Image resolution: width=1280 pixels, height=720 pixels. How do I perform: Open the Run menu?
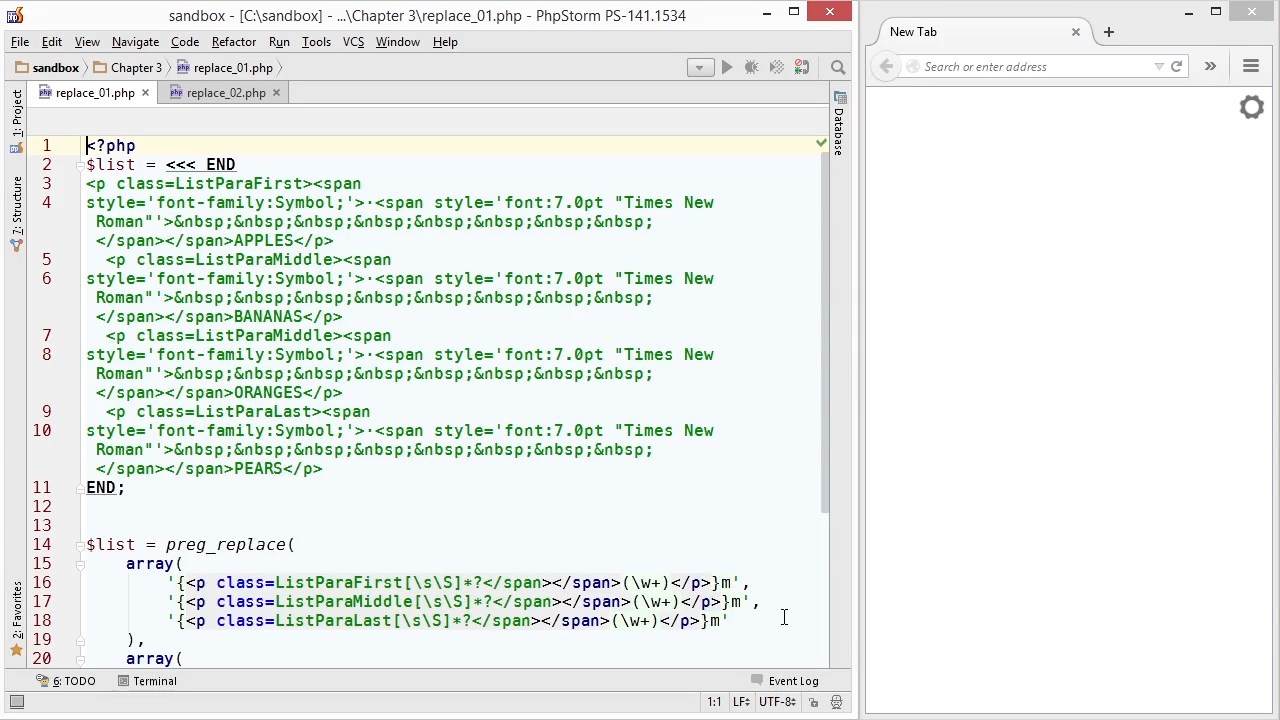click(x=279, y=42)
